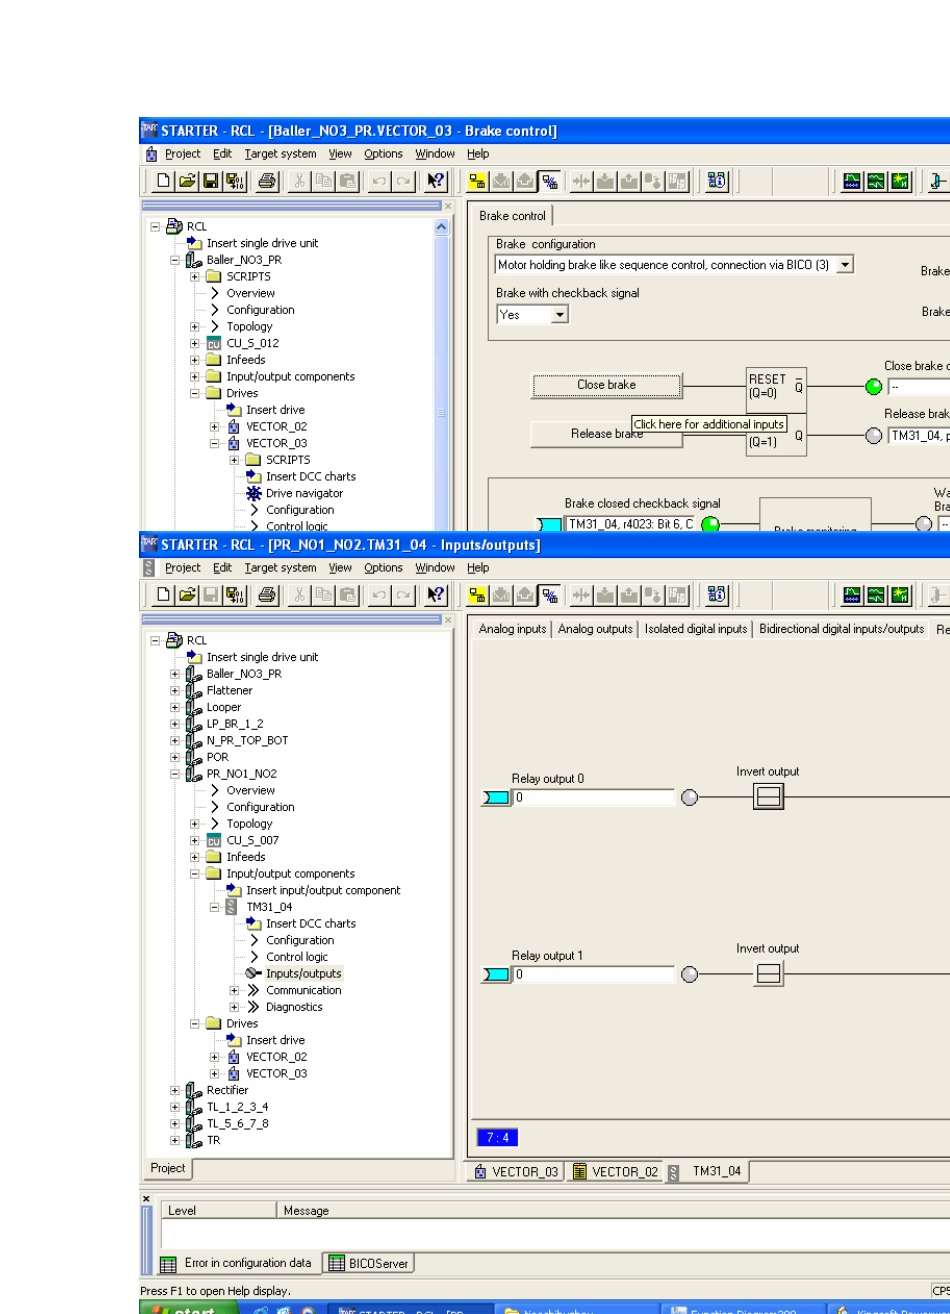Click the cyan BICO connector for Relay output 0
The height and width of the screenshot is (1314, 950).
[496, 798]
